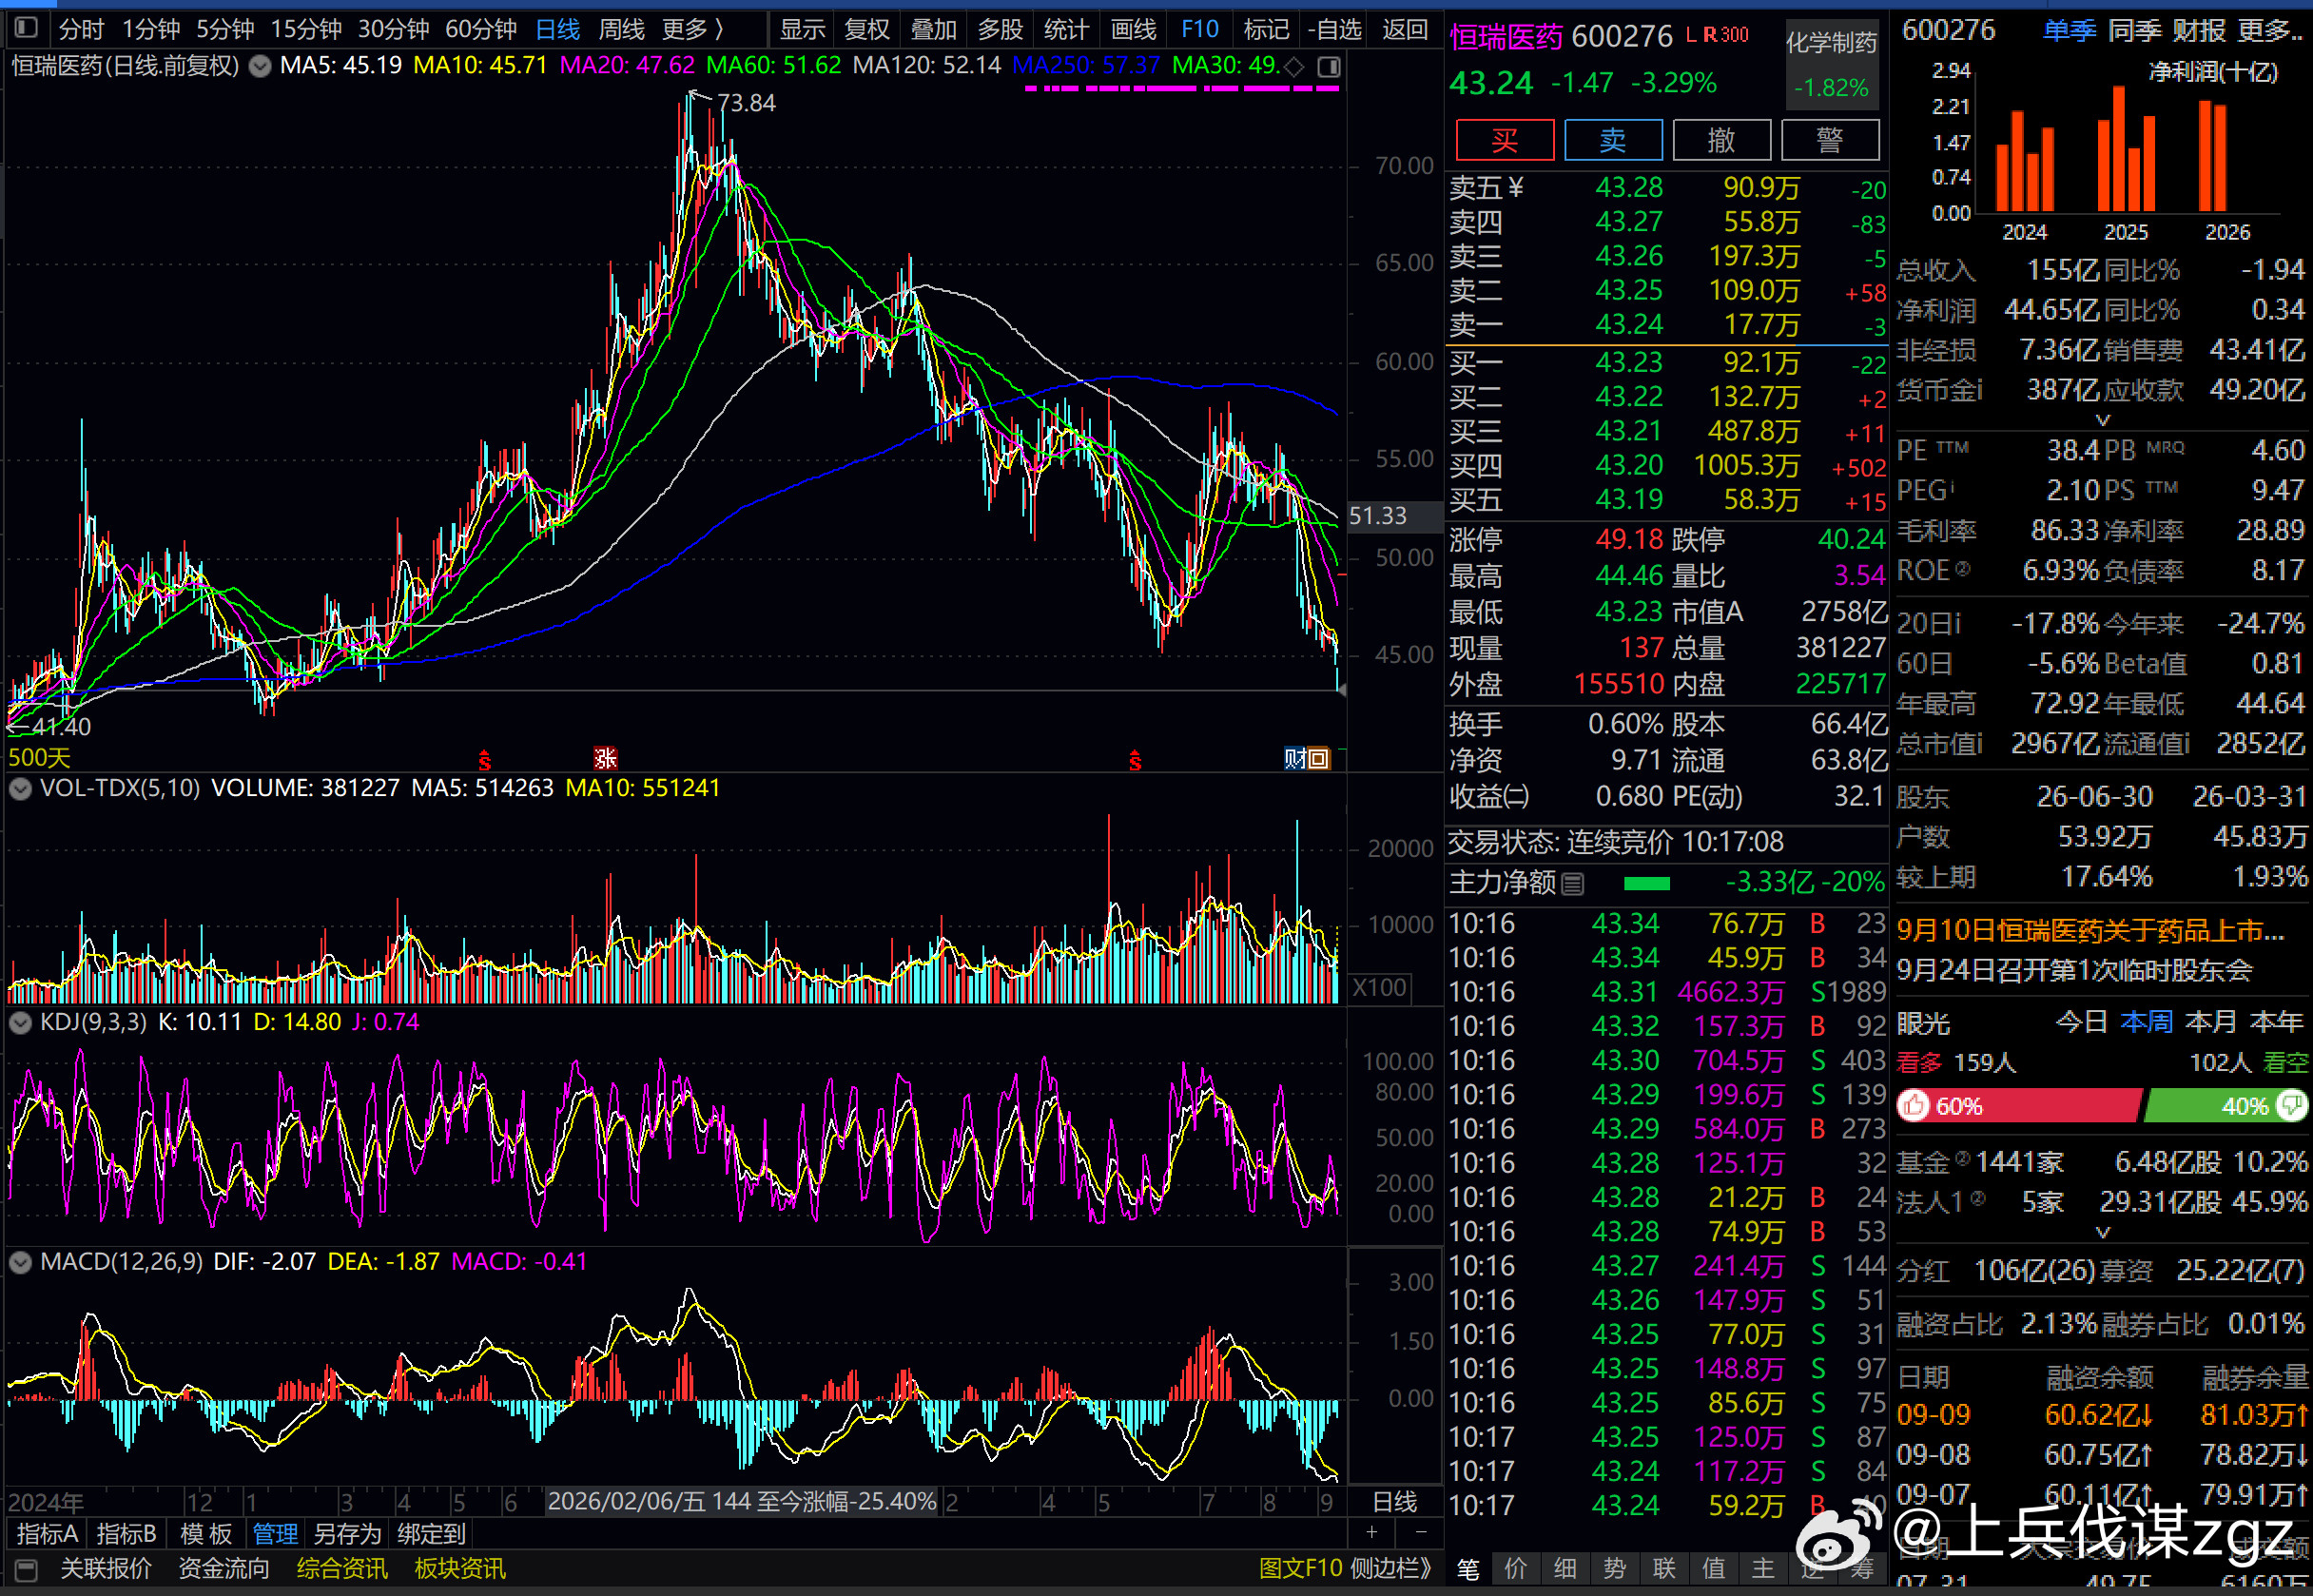
Task: Open the KDJ indicator dropdown circle
Action: [19, 1023]
